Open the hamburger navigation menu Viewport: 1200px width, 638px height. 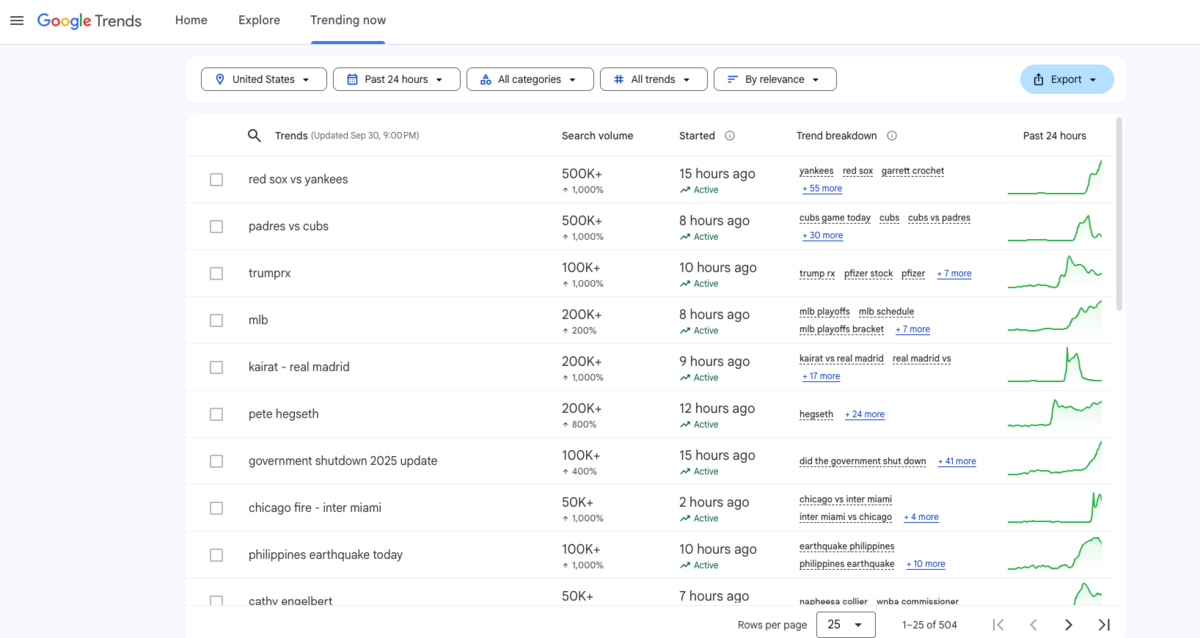16,20
